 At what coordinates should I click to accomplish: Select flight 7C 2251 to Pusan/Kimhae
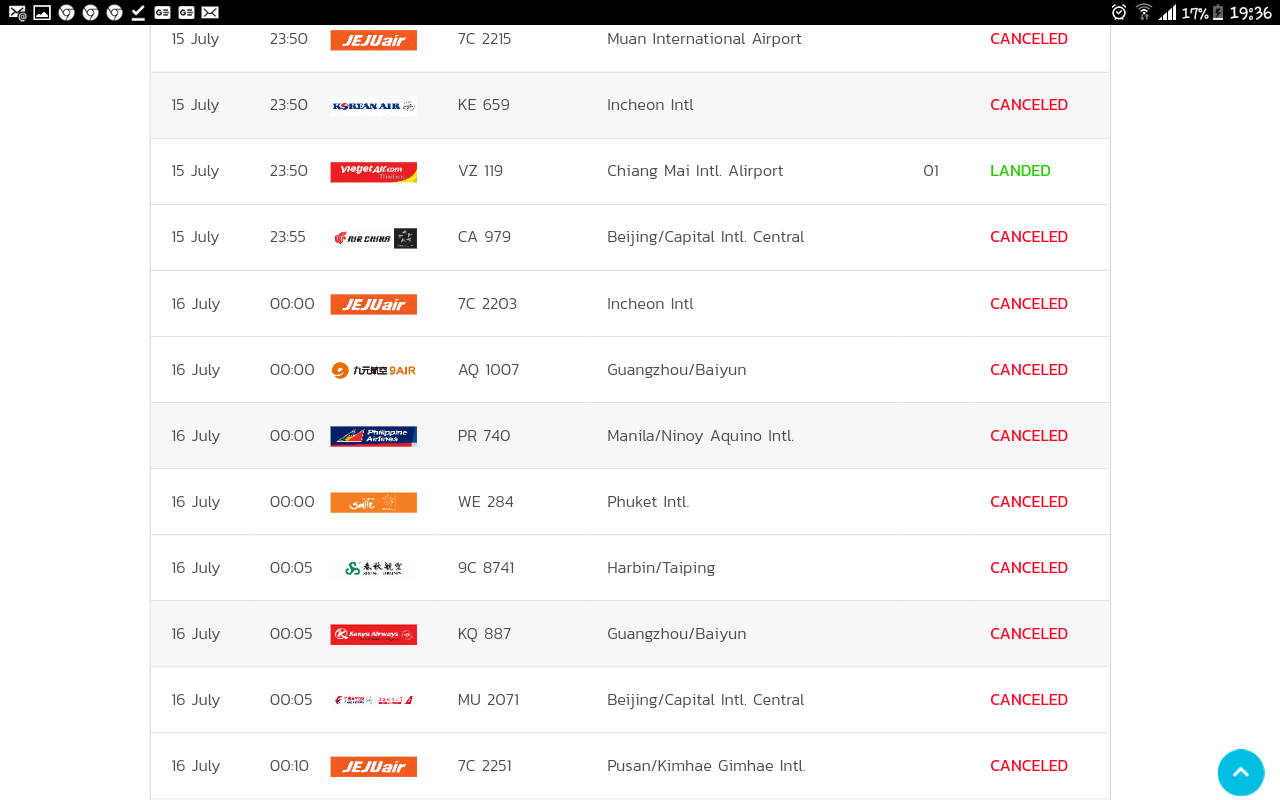(484, 766)
